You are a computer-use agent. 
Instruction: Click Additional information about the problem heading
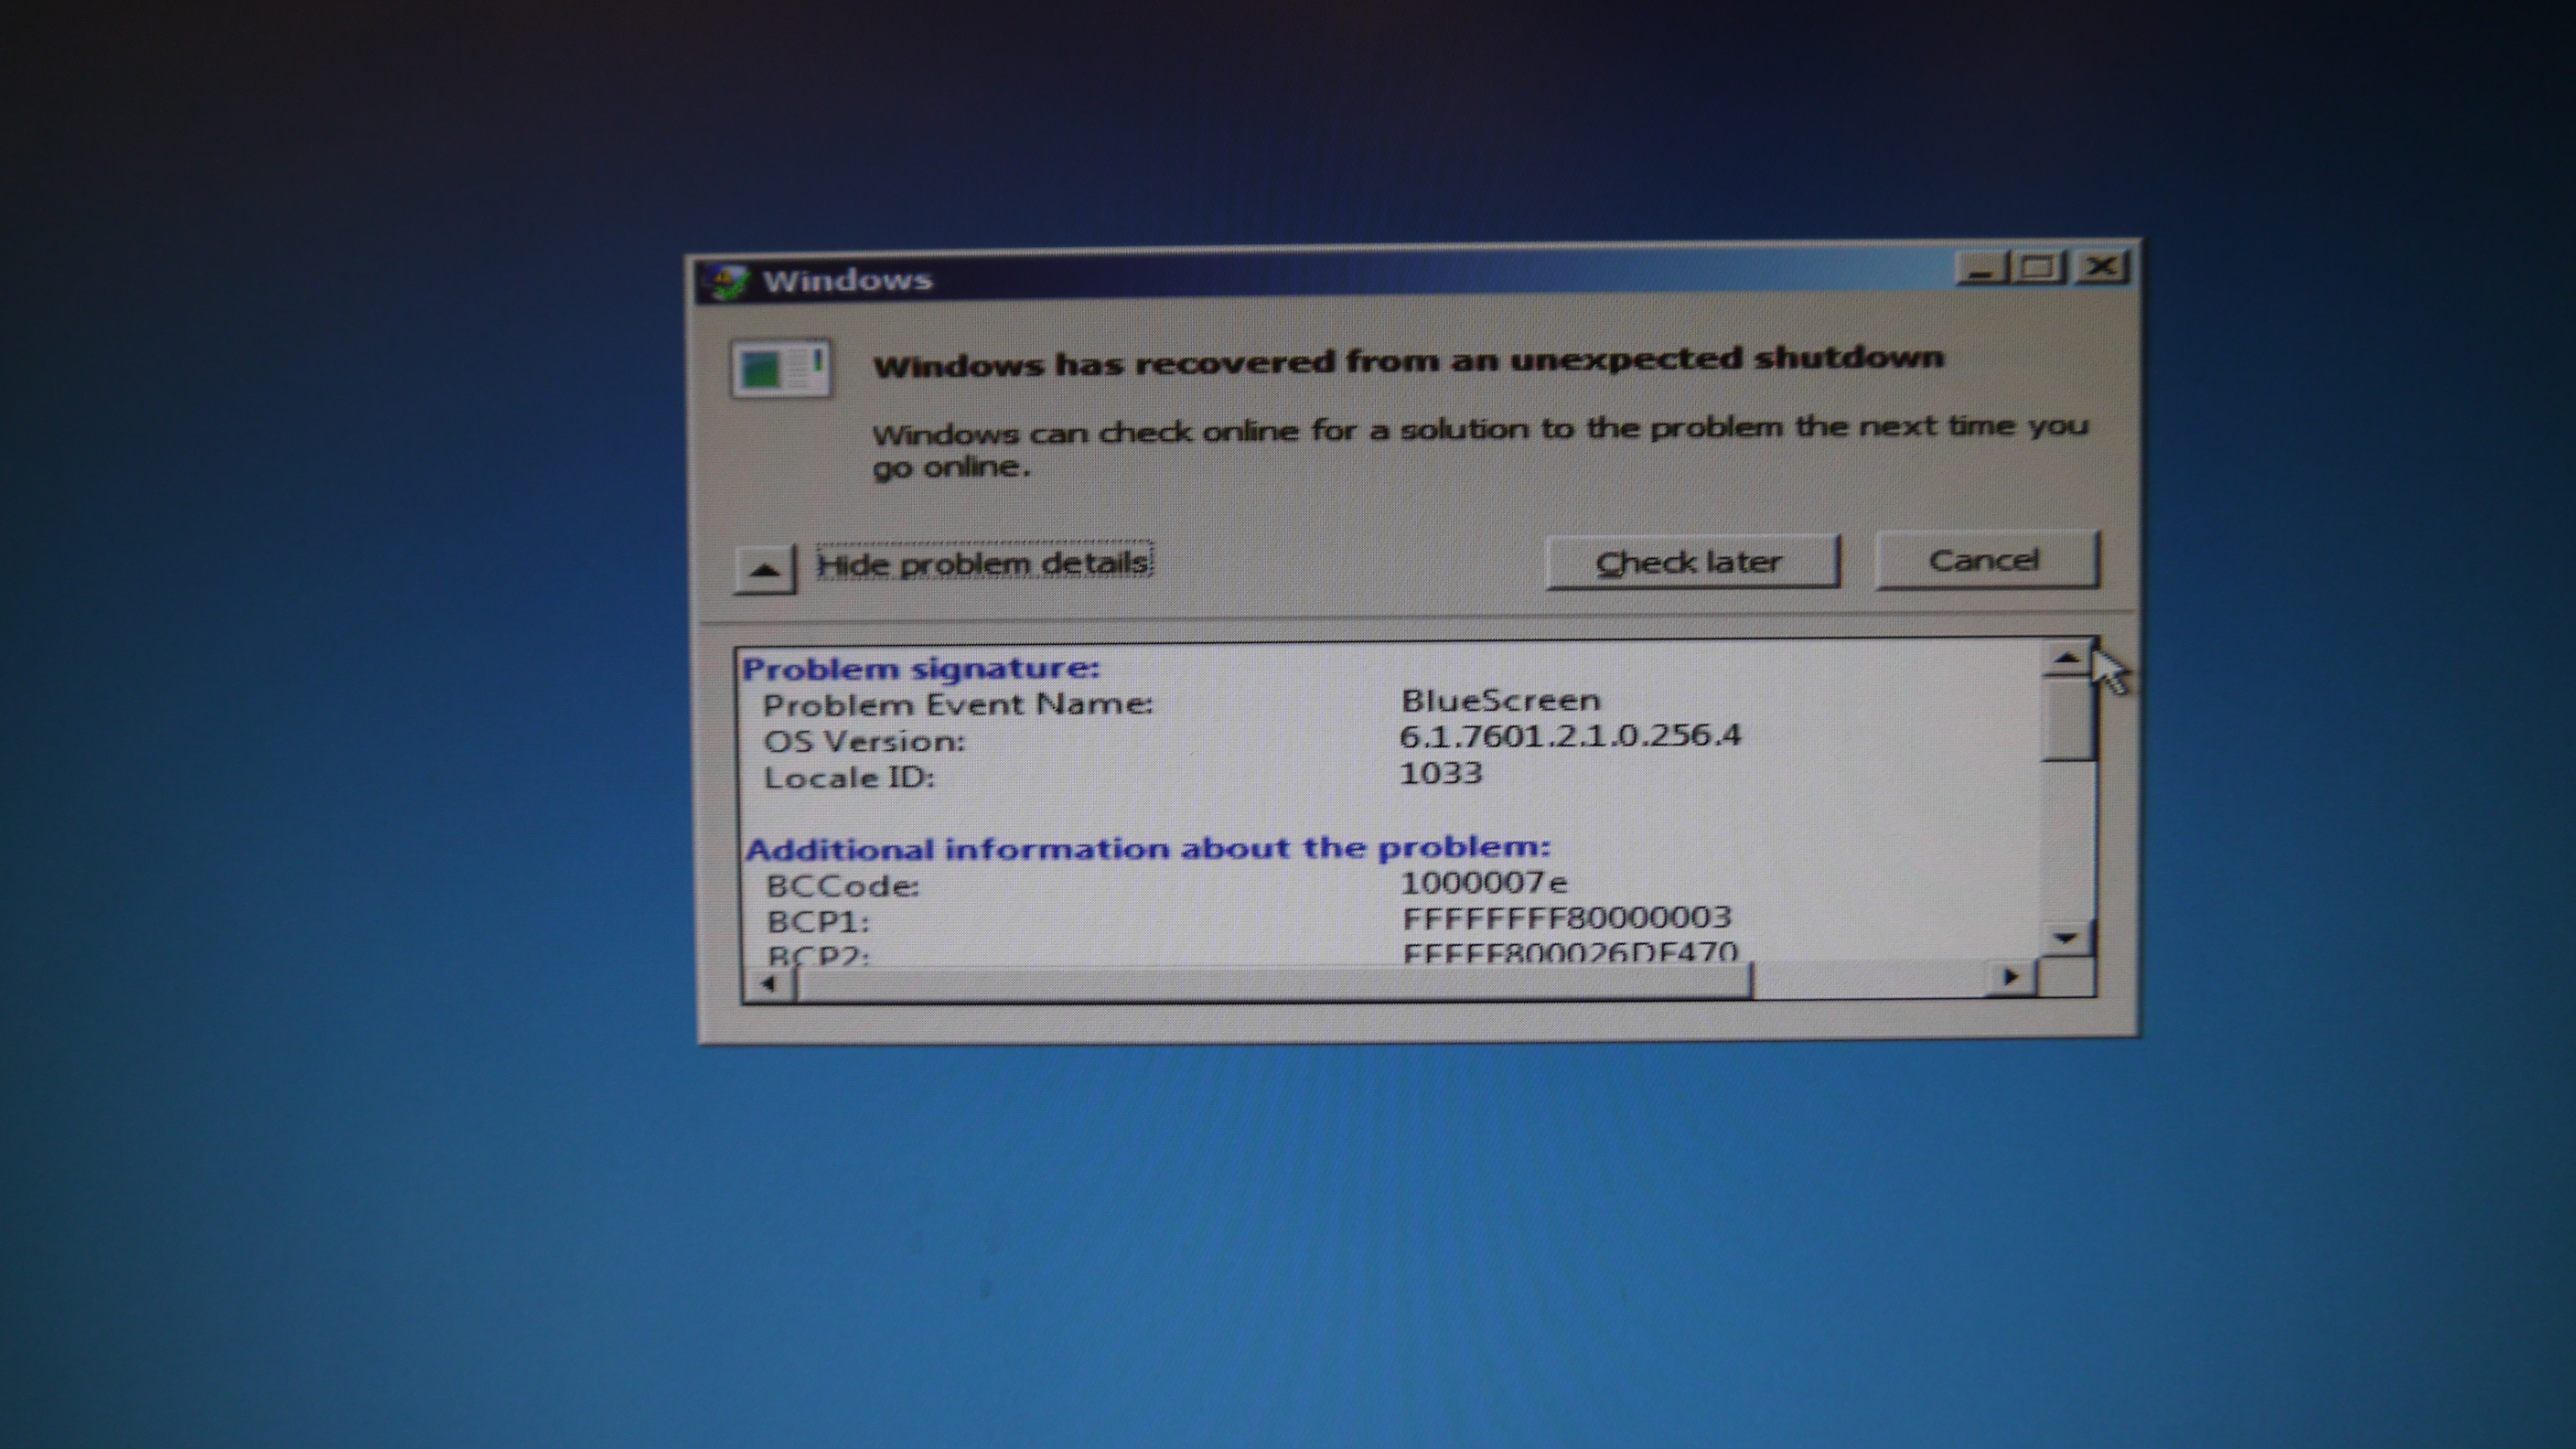coord(1148,849)
